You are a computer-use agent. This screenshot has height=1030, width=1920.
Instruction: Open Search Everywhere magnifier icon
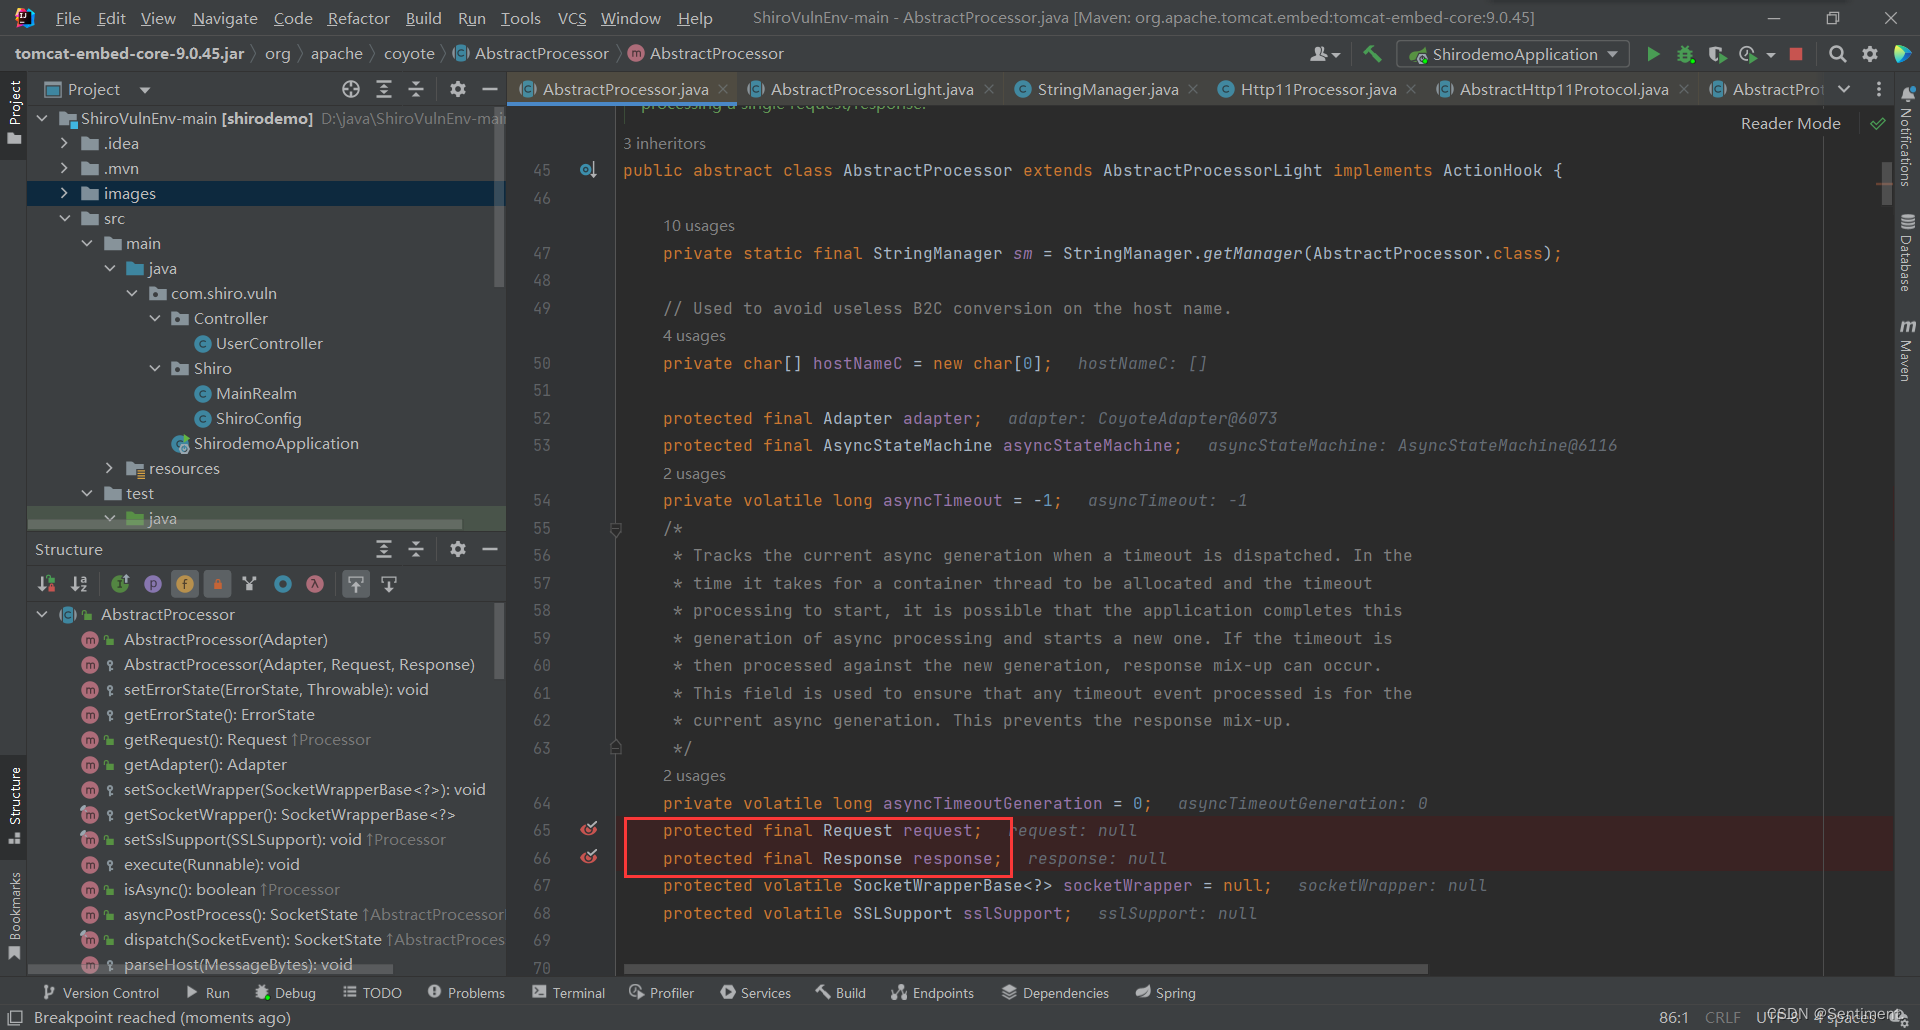tap(1838, 54)
